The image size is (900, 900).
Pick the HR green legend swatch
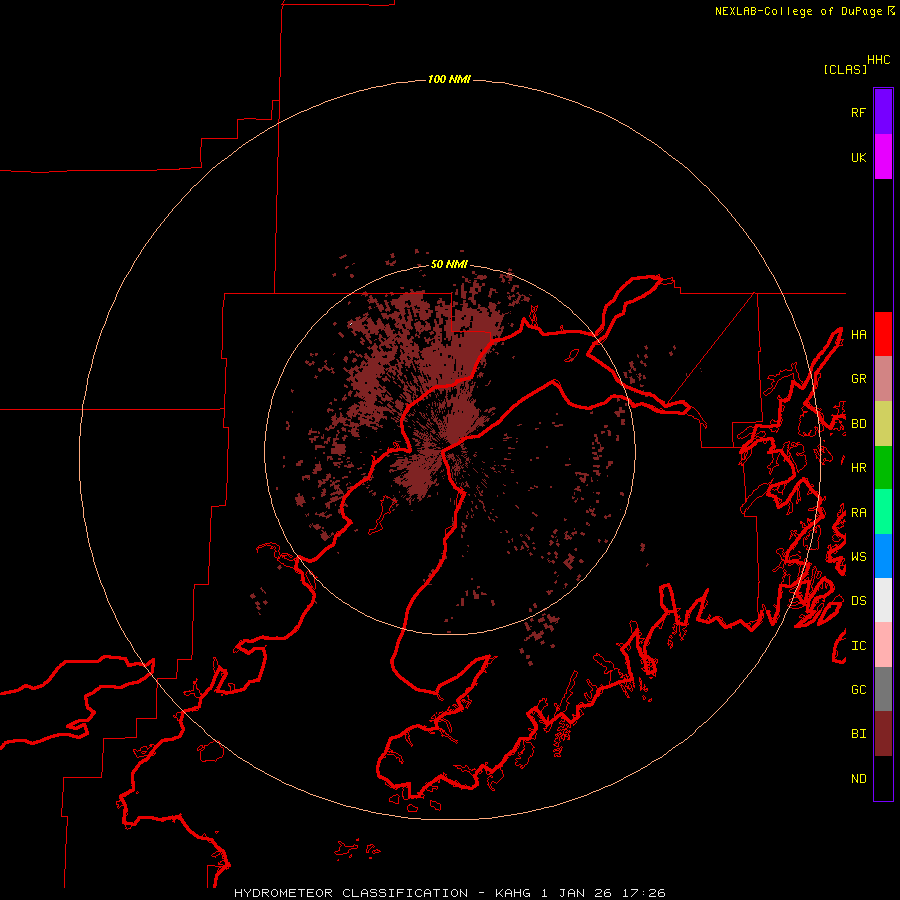point(883,468)
